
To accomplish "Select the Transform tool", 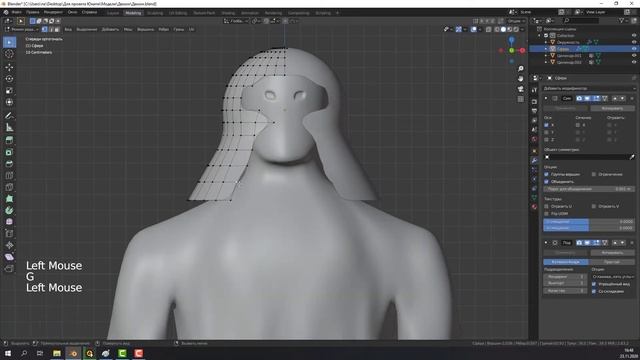I will coord(9,102).
